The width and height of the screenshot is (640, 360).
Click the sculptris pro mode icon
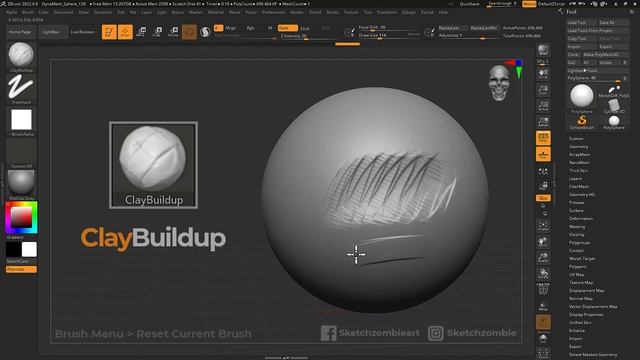coord(205,32)
